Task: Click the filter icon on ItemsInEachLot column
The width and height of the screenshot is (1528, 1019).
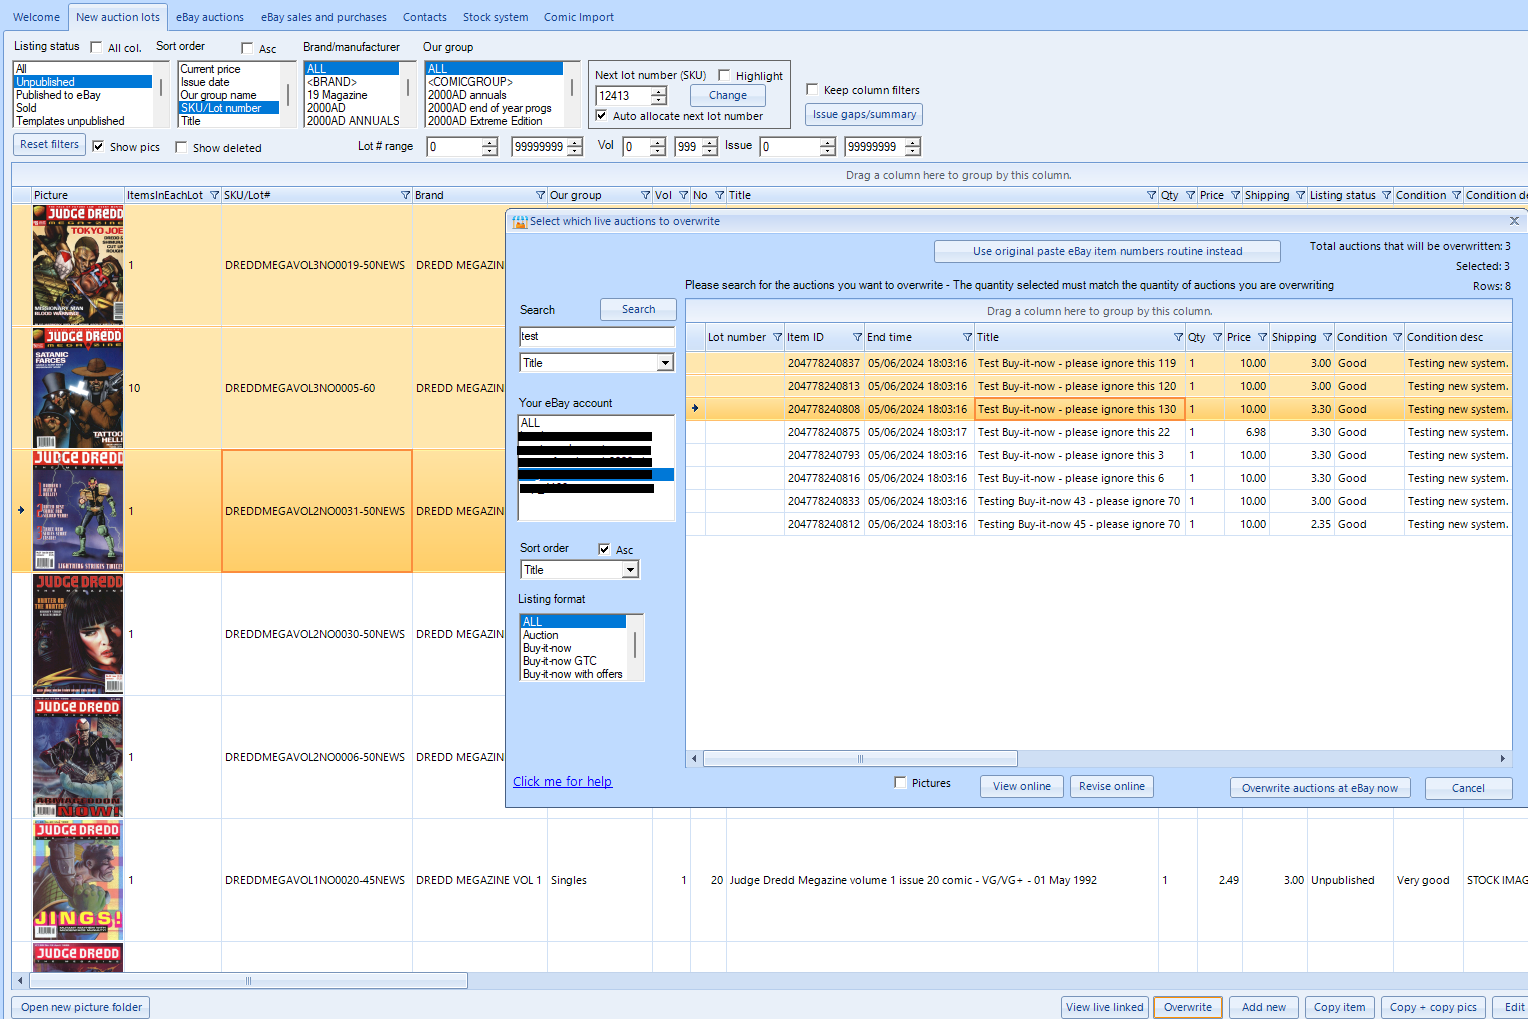Action: click(x=214, y=195)
